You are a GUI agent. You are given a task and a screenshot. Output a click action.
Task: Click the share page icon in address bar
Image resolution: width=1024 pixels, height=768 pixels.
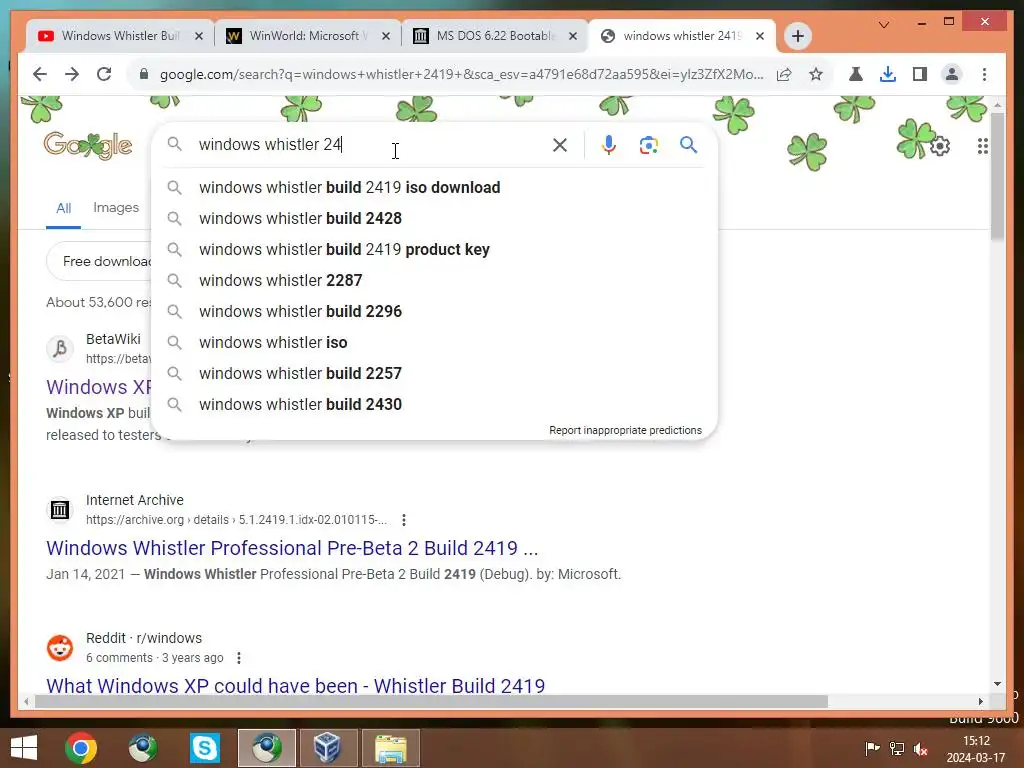(x=784, y=74)
